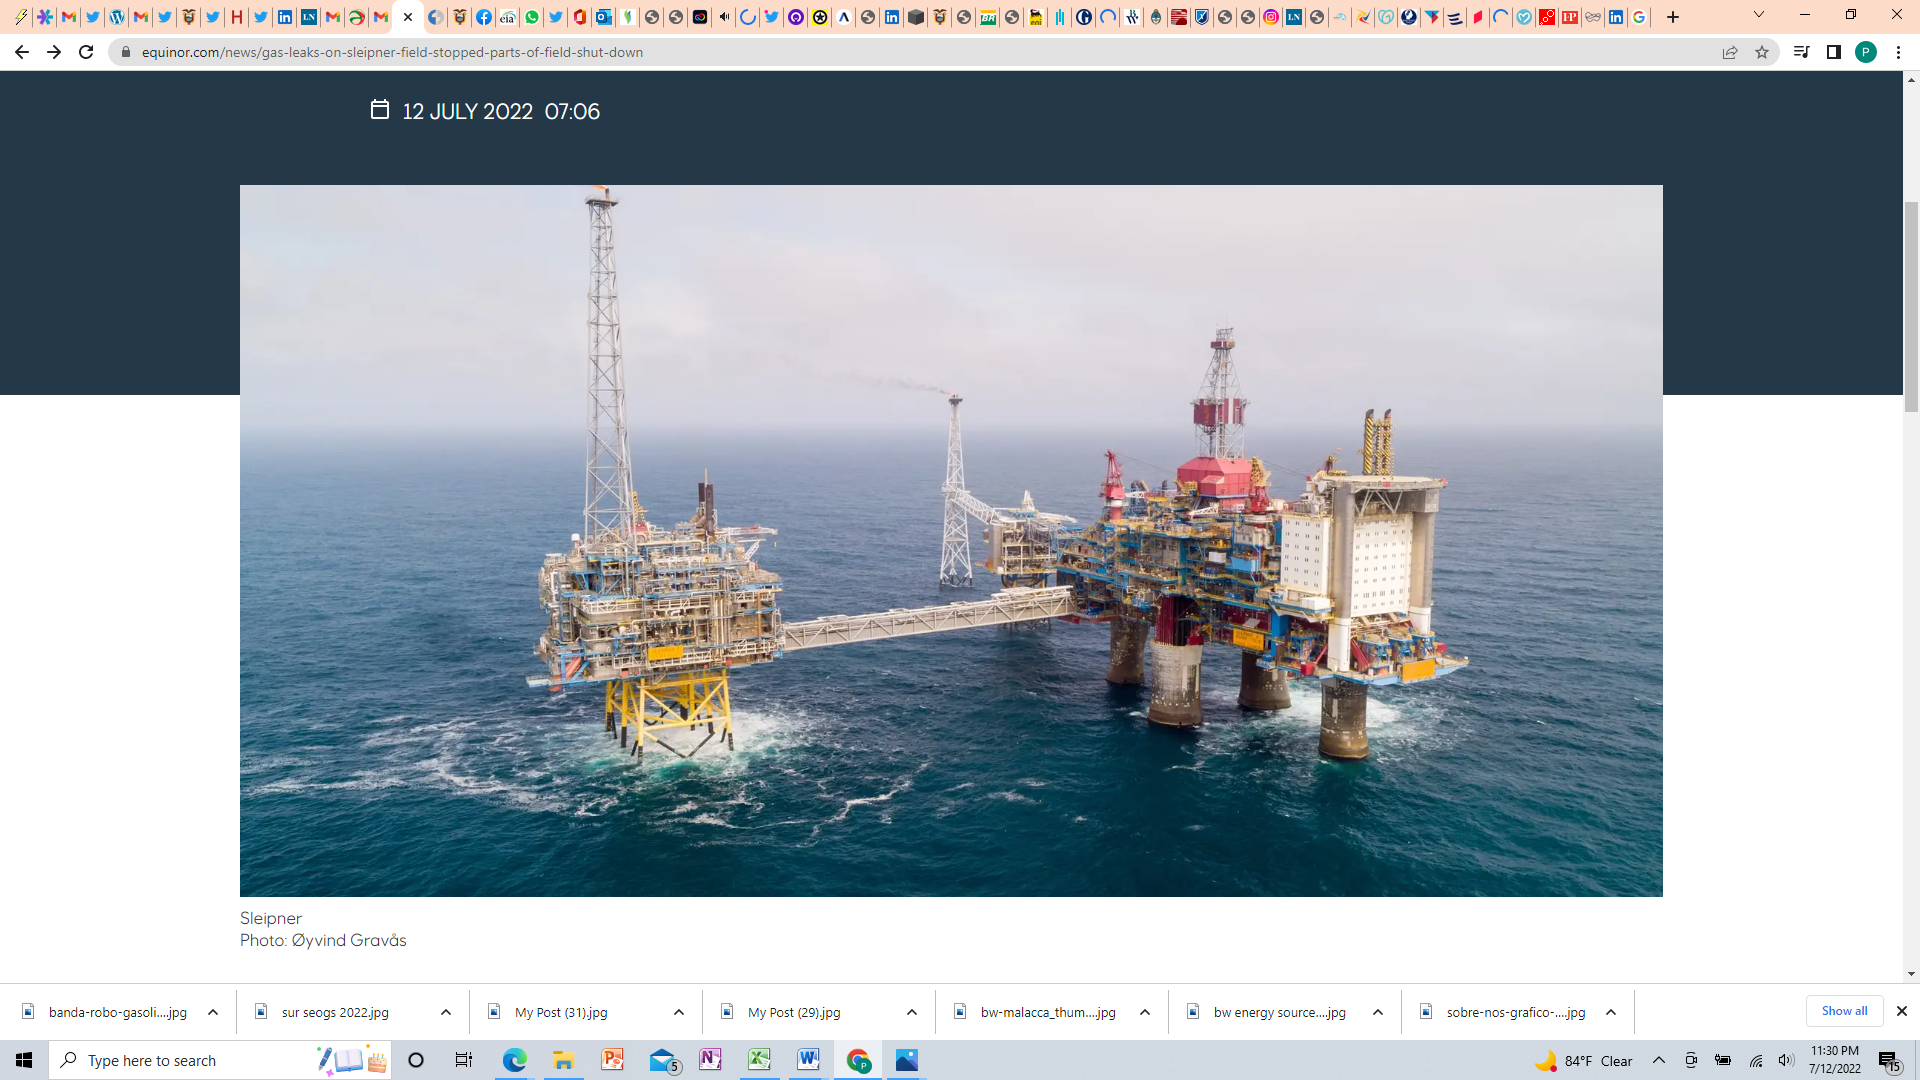This screenshot has width=1920, height=1080.
Task: Close the downloads bar
Action: pos(1902,1011)
